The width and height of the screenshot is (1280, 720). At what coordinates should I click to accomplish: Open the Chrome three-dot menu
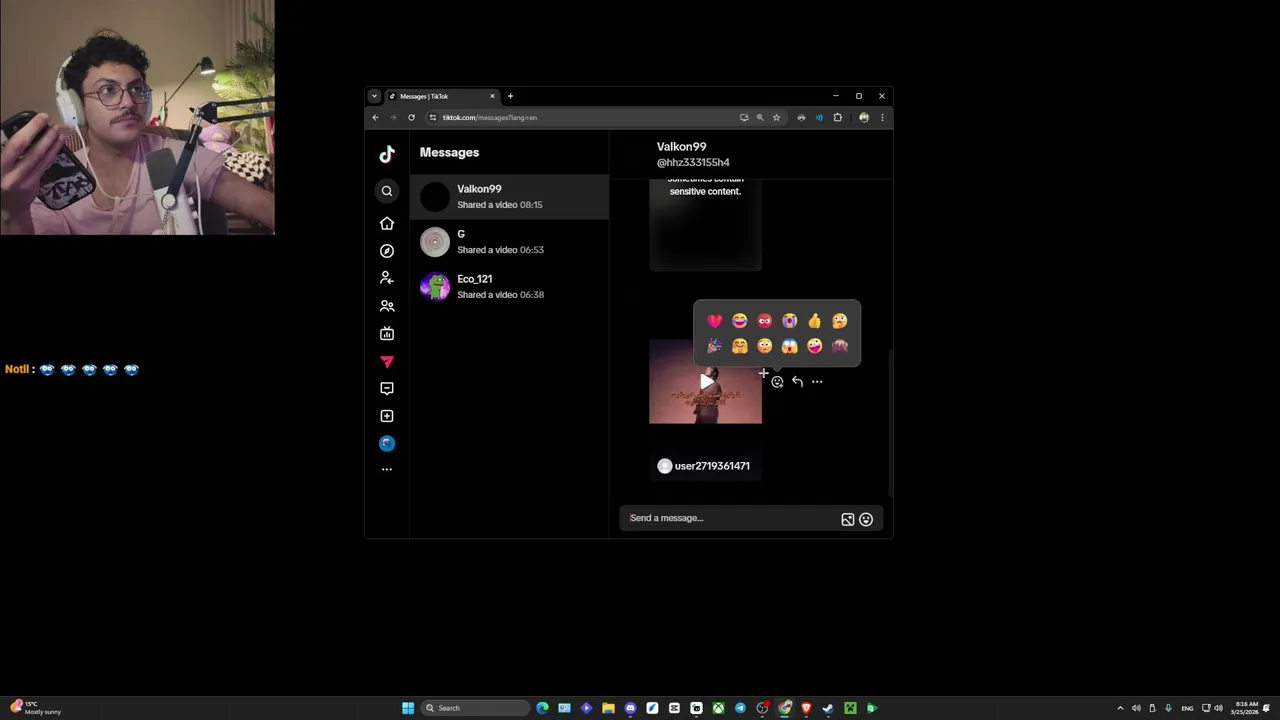(882, 117)
